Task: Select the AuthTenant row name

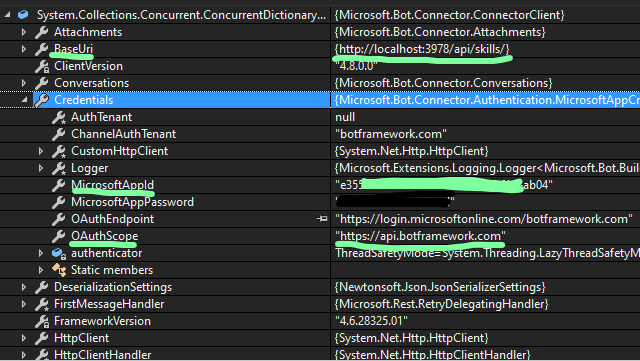Action: pos(102,117)
